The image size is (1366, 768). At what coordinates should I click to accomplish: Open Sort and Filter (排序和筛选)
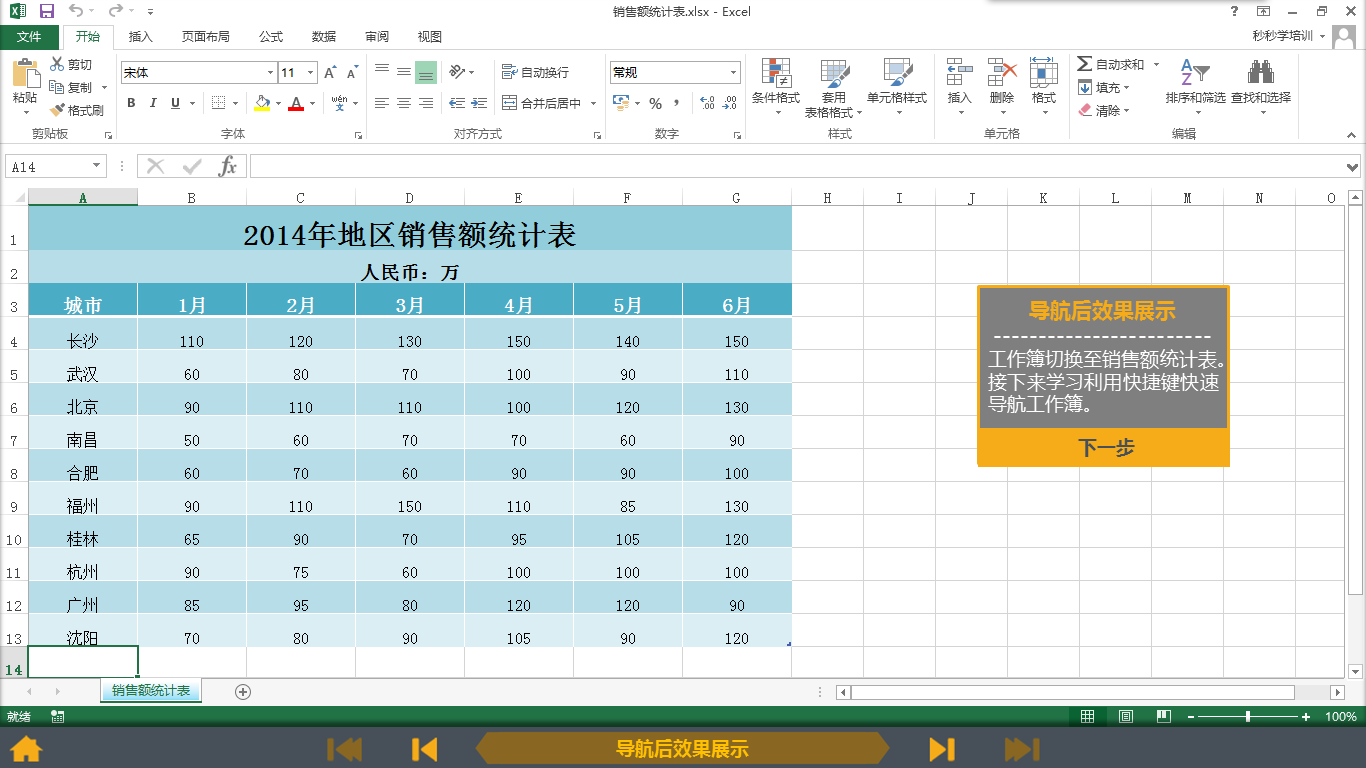click(1195, 87)
